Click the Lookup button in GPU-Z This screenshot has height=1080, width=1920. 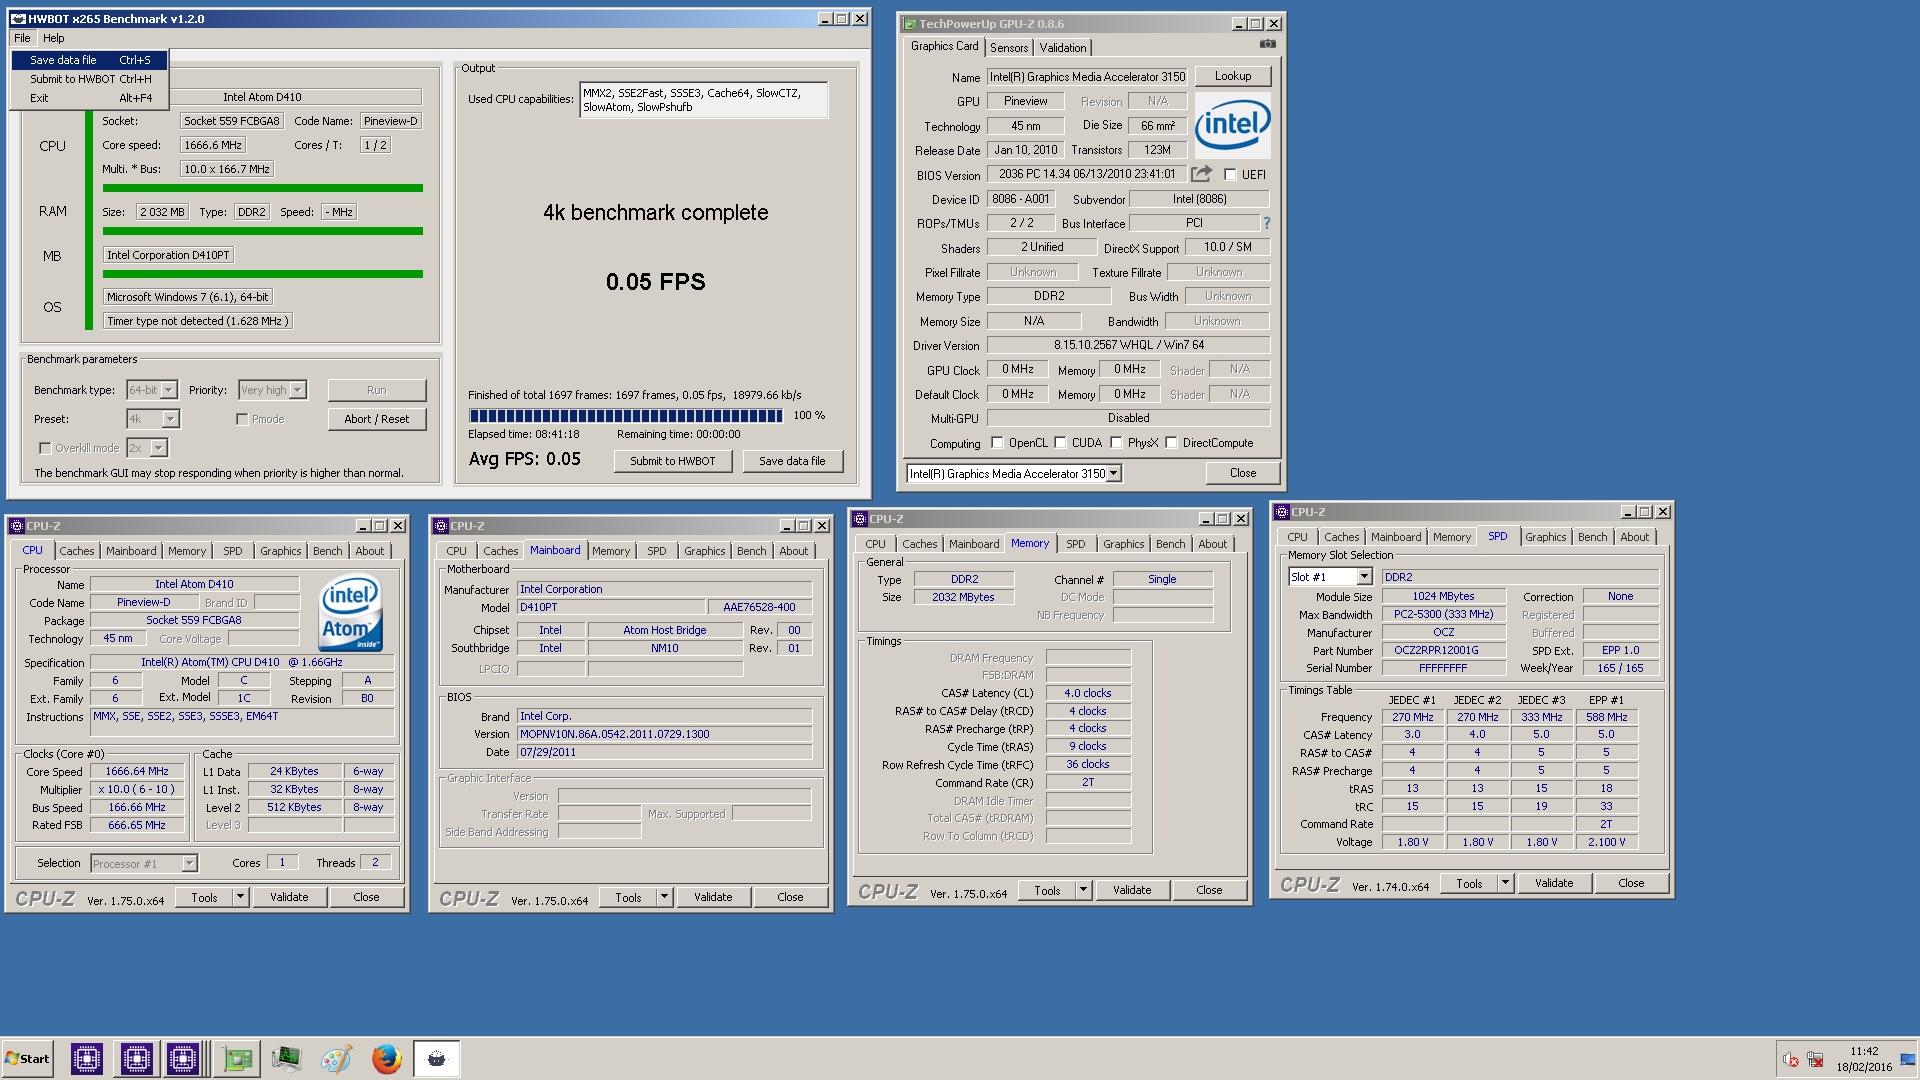(1232, 76)
